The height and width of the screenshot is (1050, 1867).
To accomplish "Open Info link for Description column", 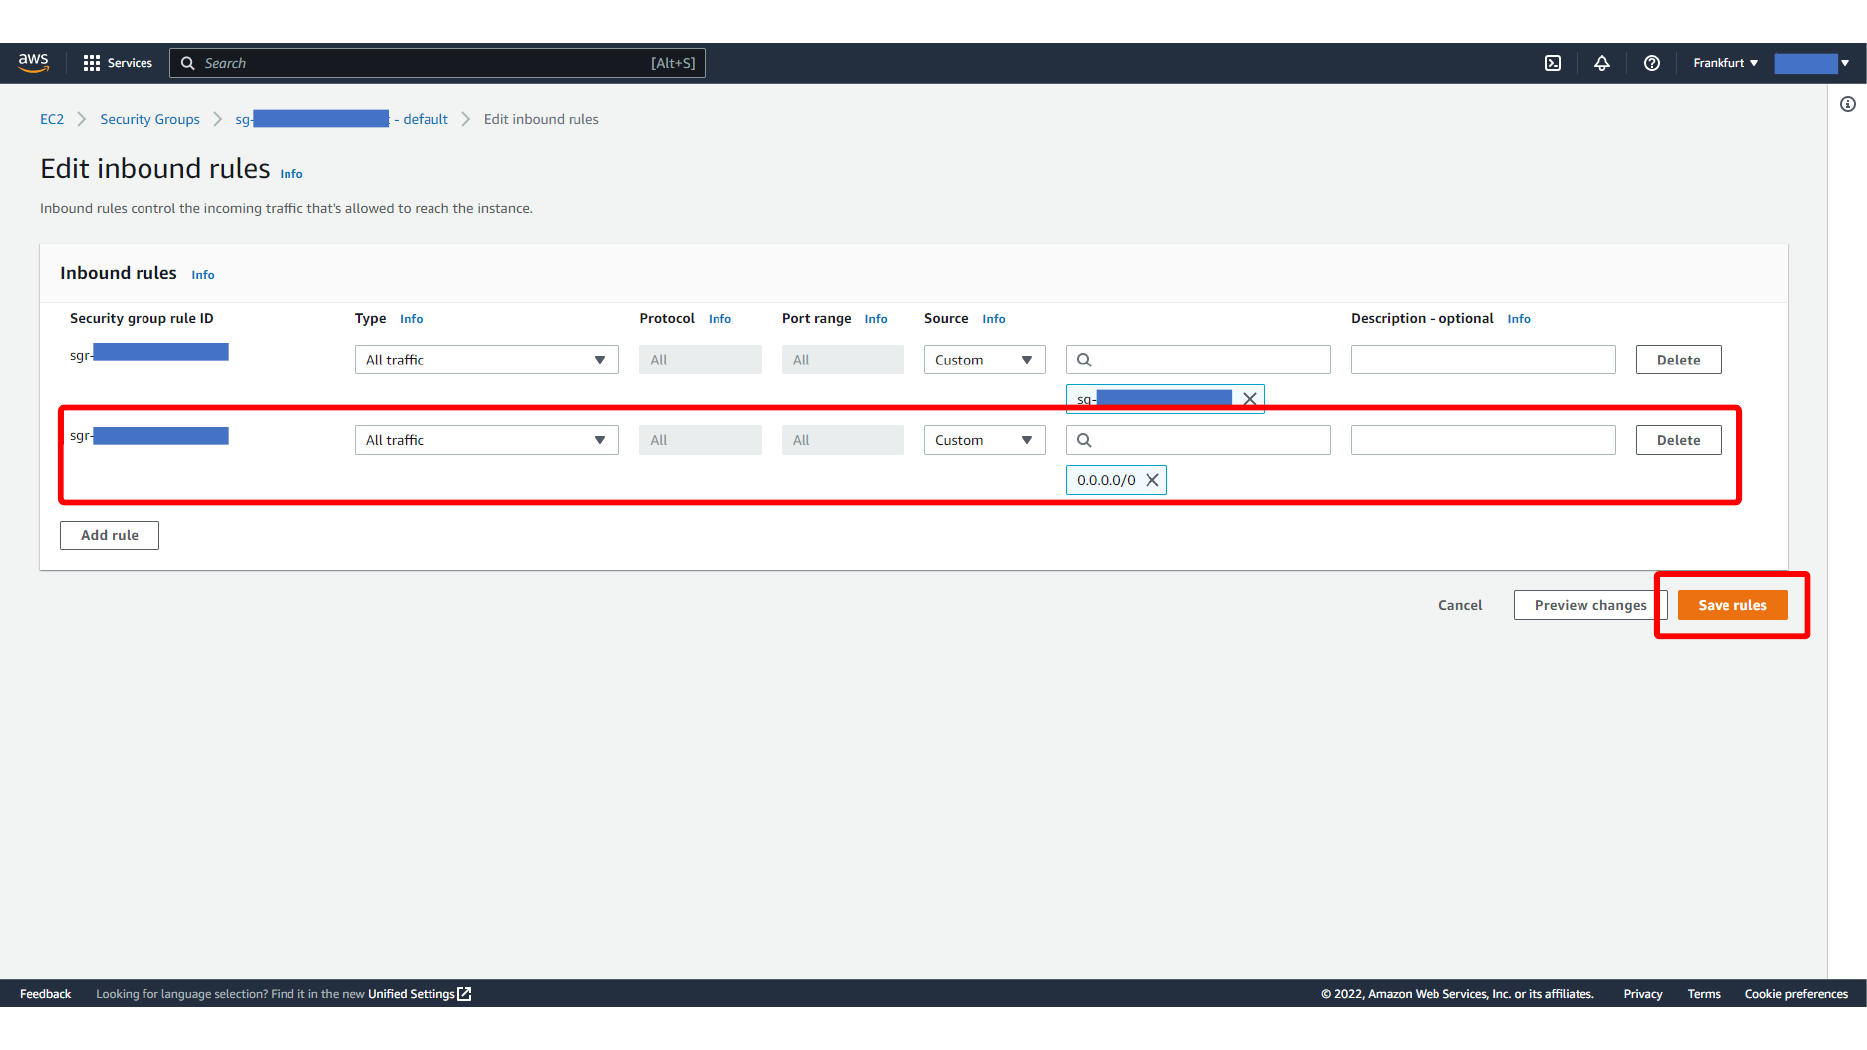I will pos(1519,319).
